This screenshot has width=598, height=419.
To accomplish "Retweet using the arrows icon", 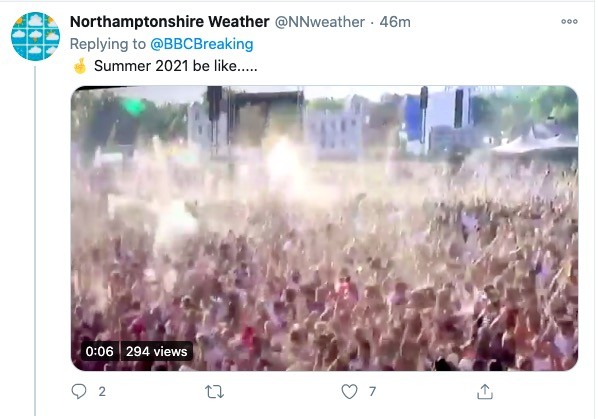I will tap(214, 392).
